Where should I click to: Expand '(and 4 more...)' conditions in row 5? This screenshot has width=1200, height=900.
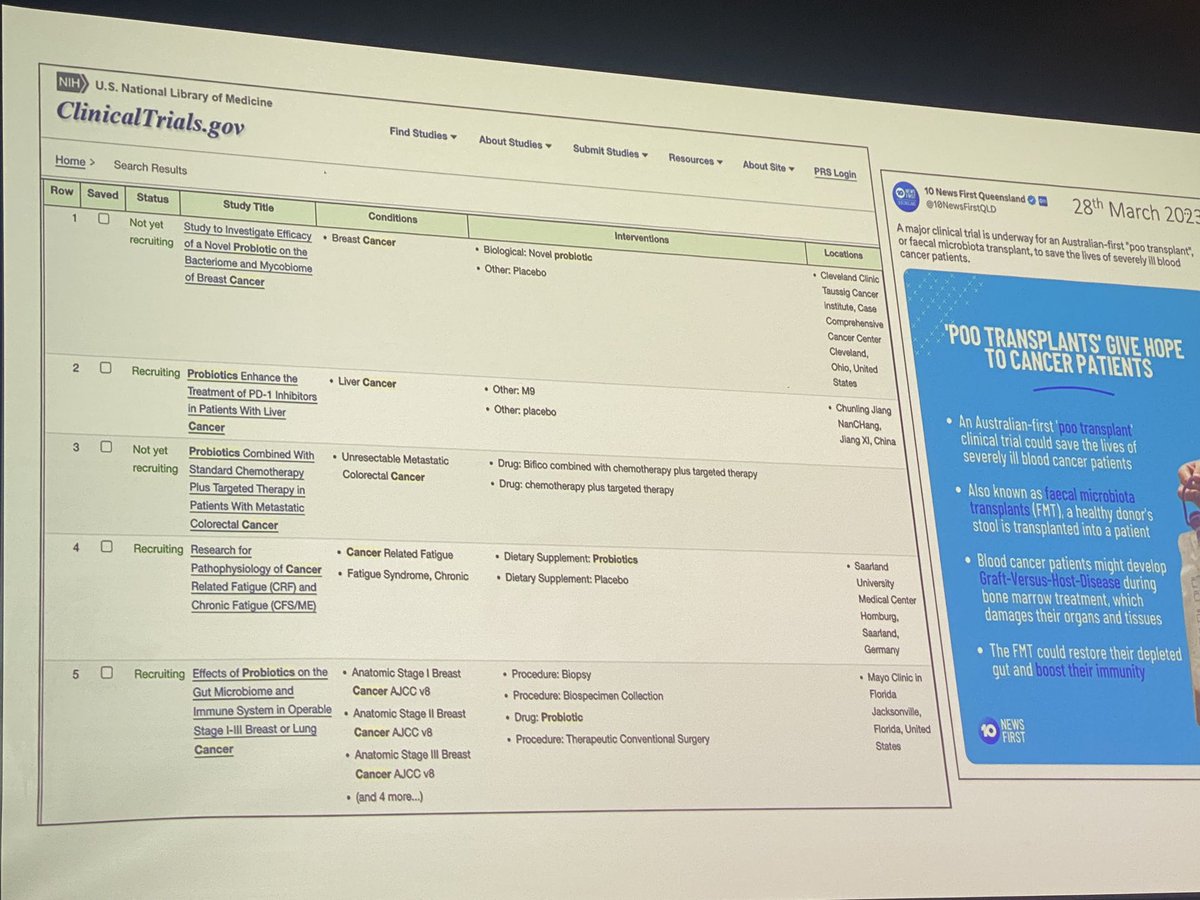coord(389,796)
